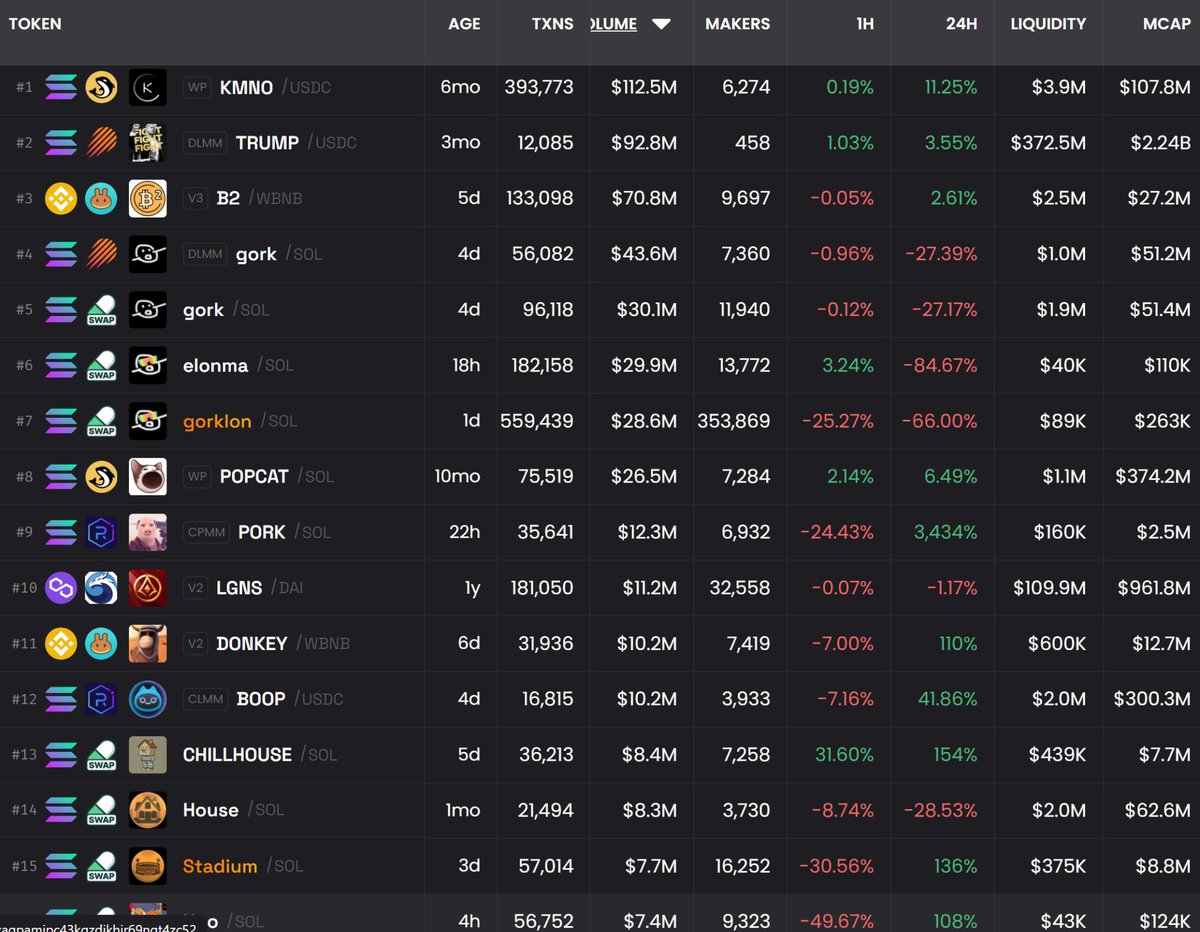Click the gorklon token logo icon
Image resolution: width=1200 pixels, height=932 pixels.
coord(147,421)
